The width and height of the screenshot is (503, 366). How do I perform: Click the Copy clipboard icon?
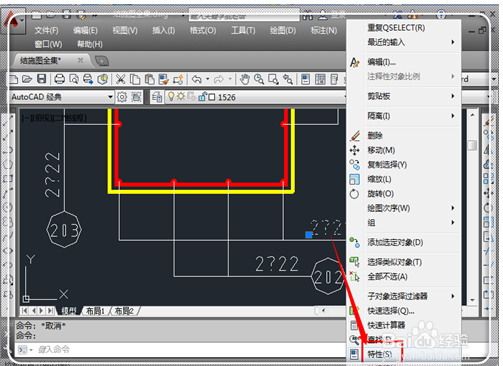[x=135, y=79]
